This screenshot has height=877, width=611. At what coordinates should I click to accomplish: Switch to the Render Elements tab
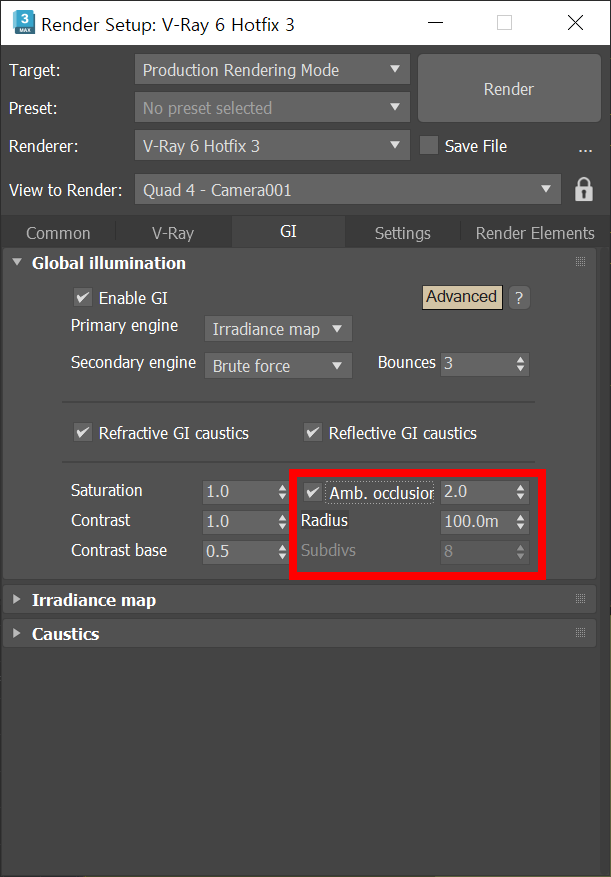pyautogui.click(x=535, y=233)
